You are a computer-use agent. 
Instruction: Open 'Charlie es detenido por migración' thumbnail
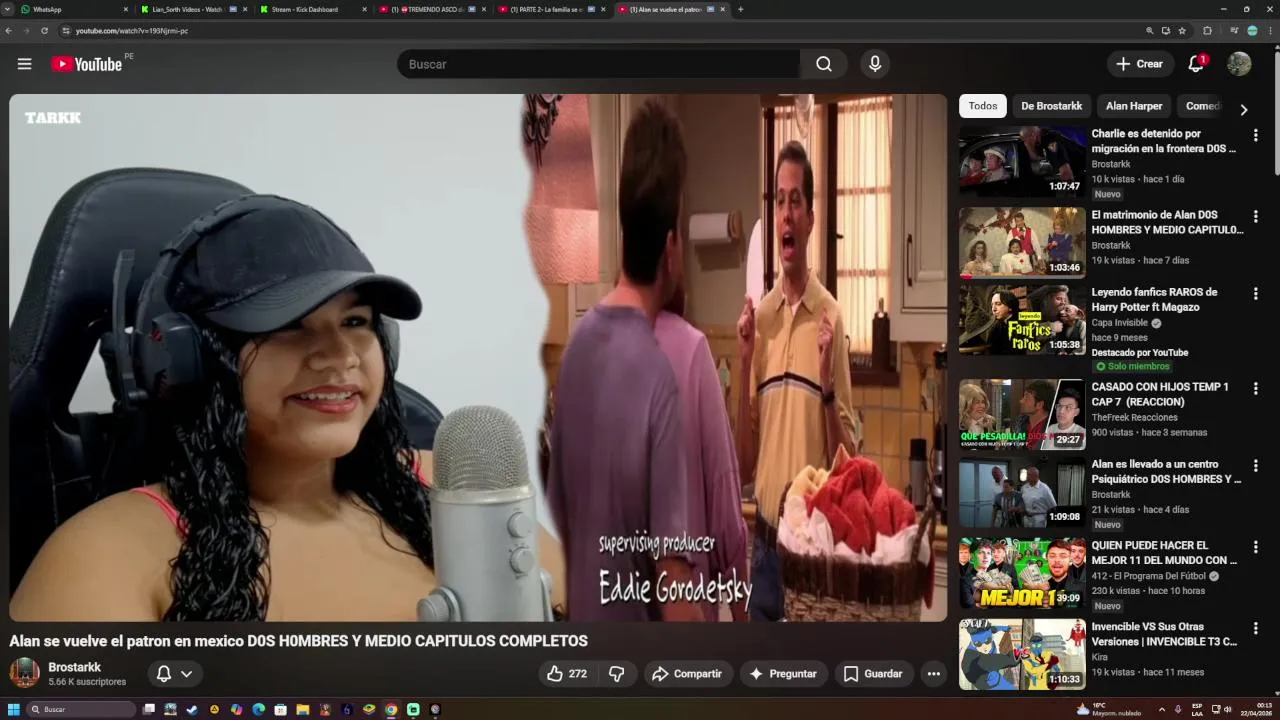[1022, 161]
